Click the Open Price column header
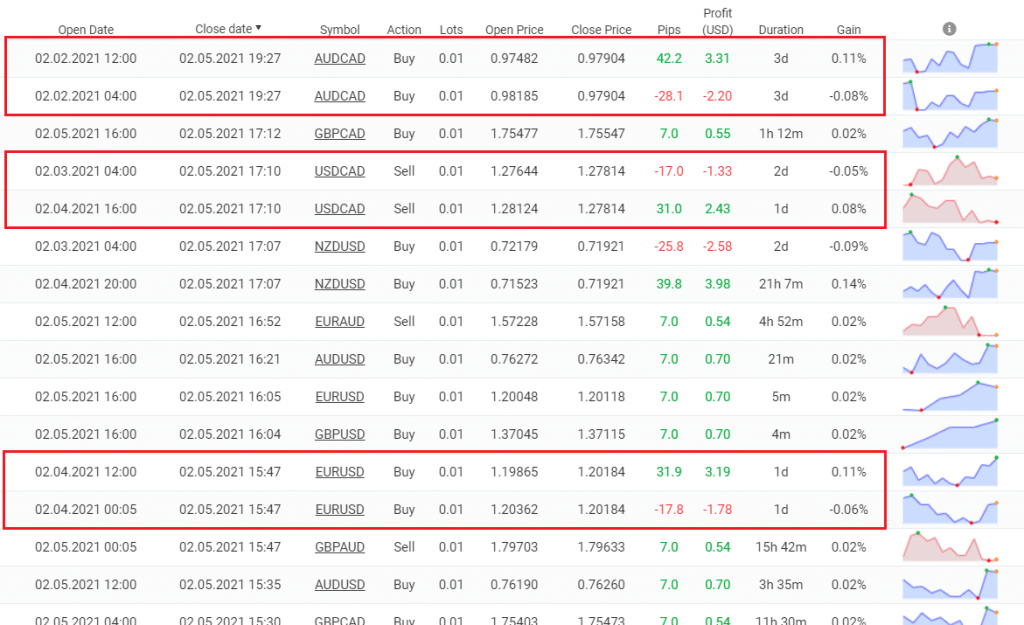1024x625 pixels. click(x=514, y=30)
